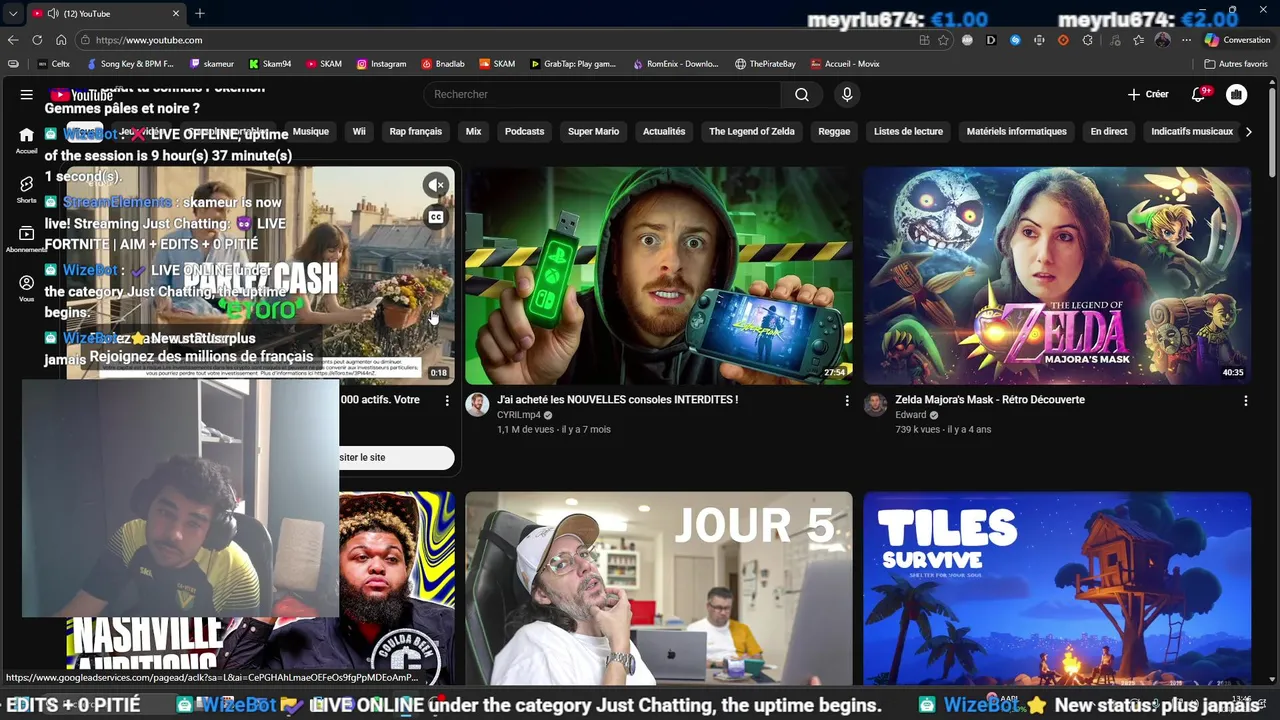
Task: Open the browser profile avatar
Action: tap(1162, 40)
